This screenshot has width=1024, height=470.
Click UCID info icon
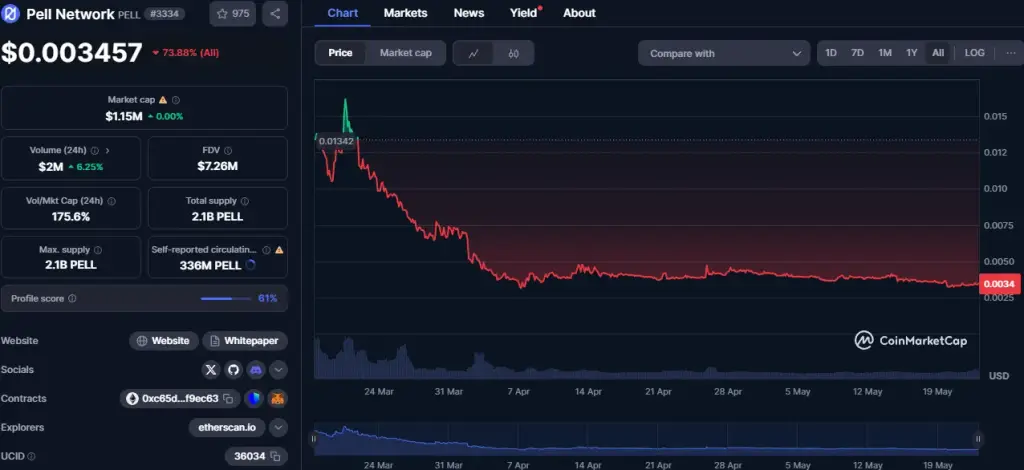coord(31,456)
